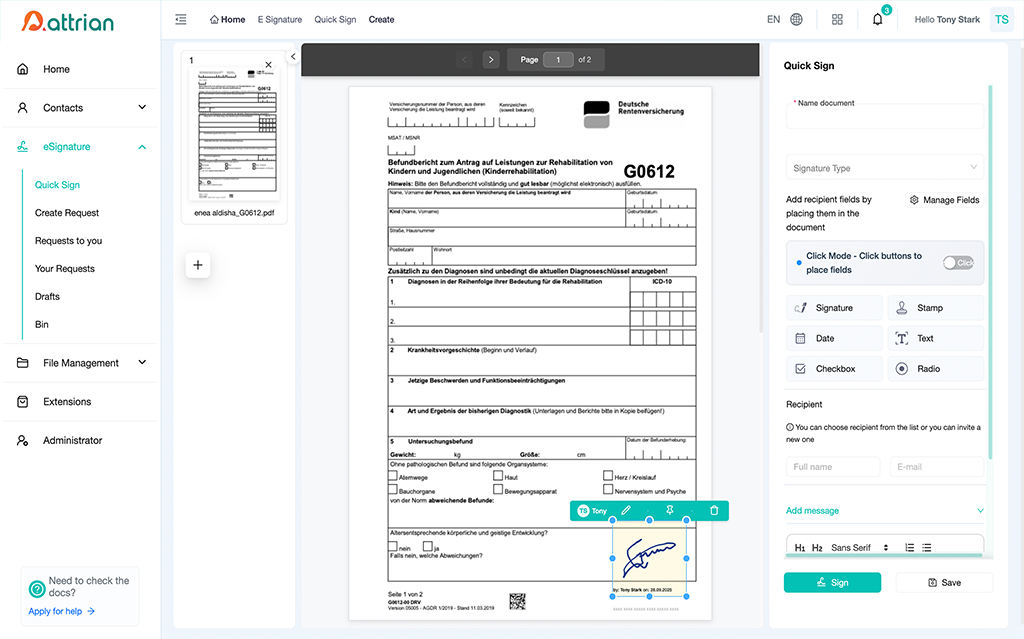Click the language globe icon
The width and height of the screenshot is (1024, 639).
click(797, 20)
